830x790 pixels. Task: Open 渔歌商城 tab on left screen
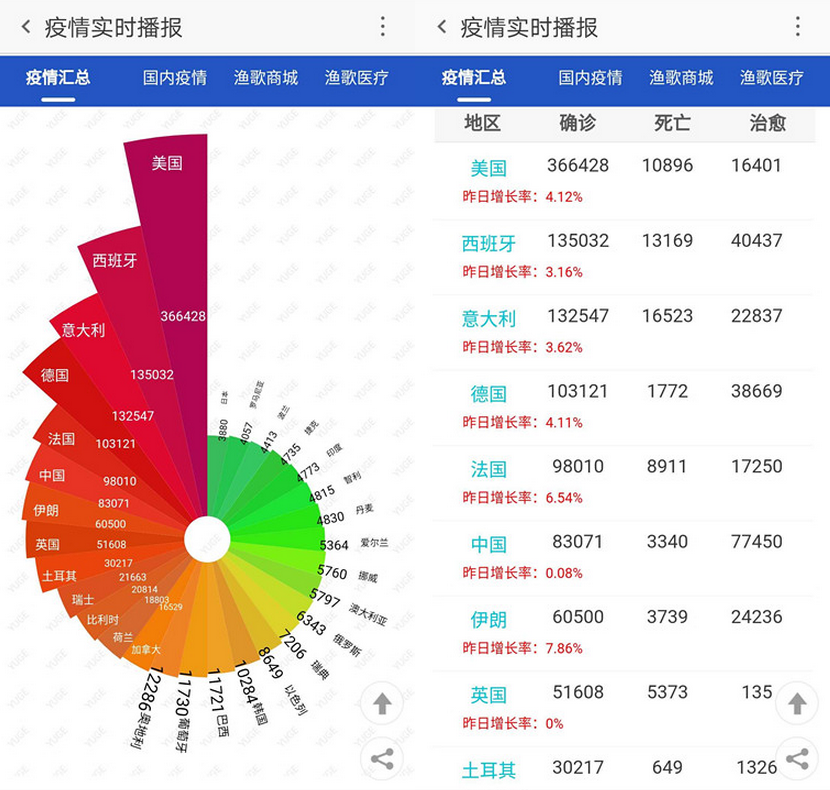pos(265,77)
